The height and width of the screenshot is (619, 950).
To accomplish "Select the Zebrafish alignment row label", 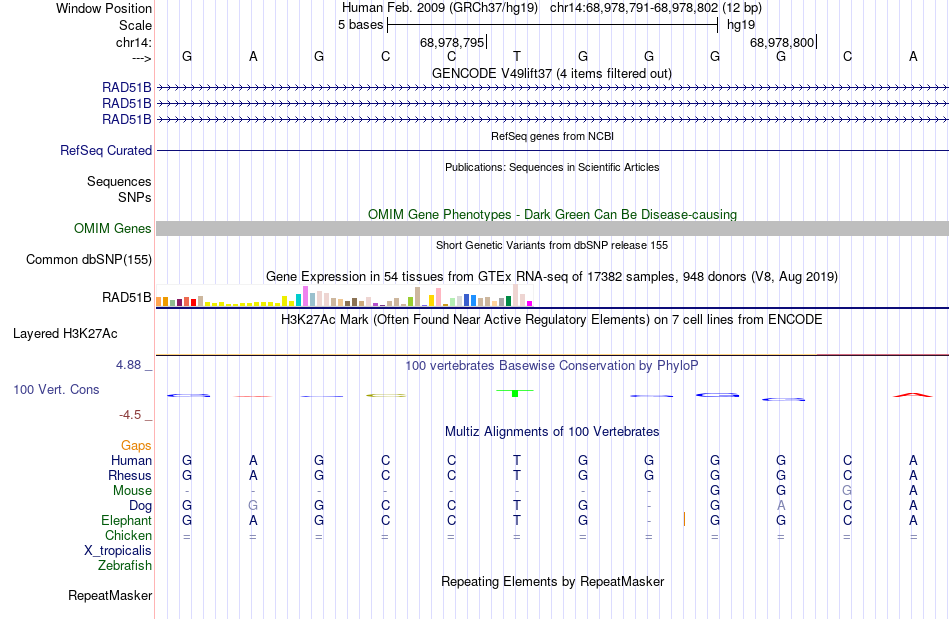I will [x=125, y=566].
